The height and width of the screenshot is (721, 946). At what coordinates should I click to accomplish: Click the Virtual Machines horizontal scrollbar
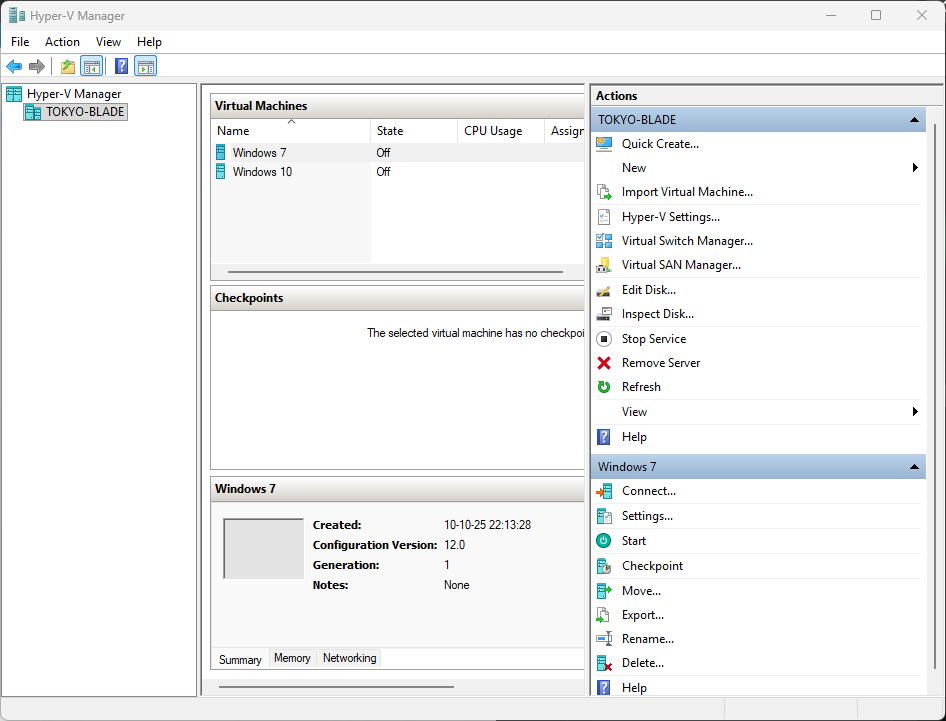tap(395, 272)
